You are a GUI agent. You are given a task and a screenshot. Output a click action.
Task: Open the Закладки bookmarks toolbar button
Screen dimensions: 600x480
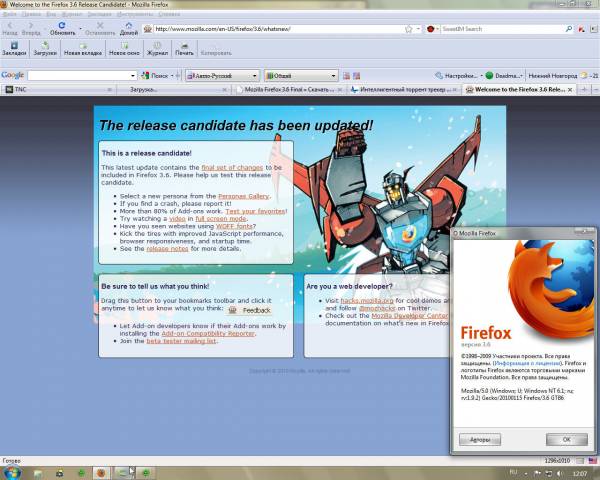(x=14, y=49)
